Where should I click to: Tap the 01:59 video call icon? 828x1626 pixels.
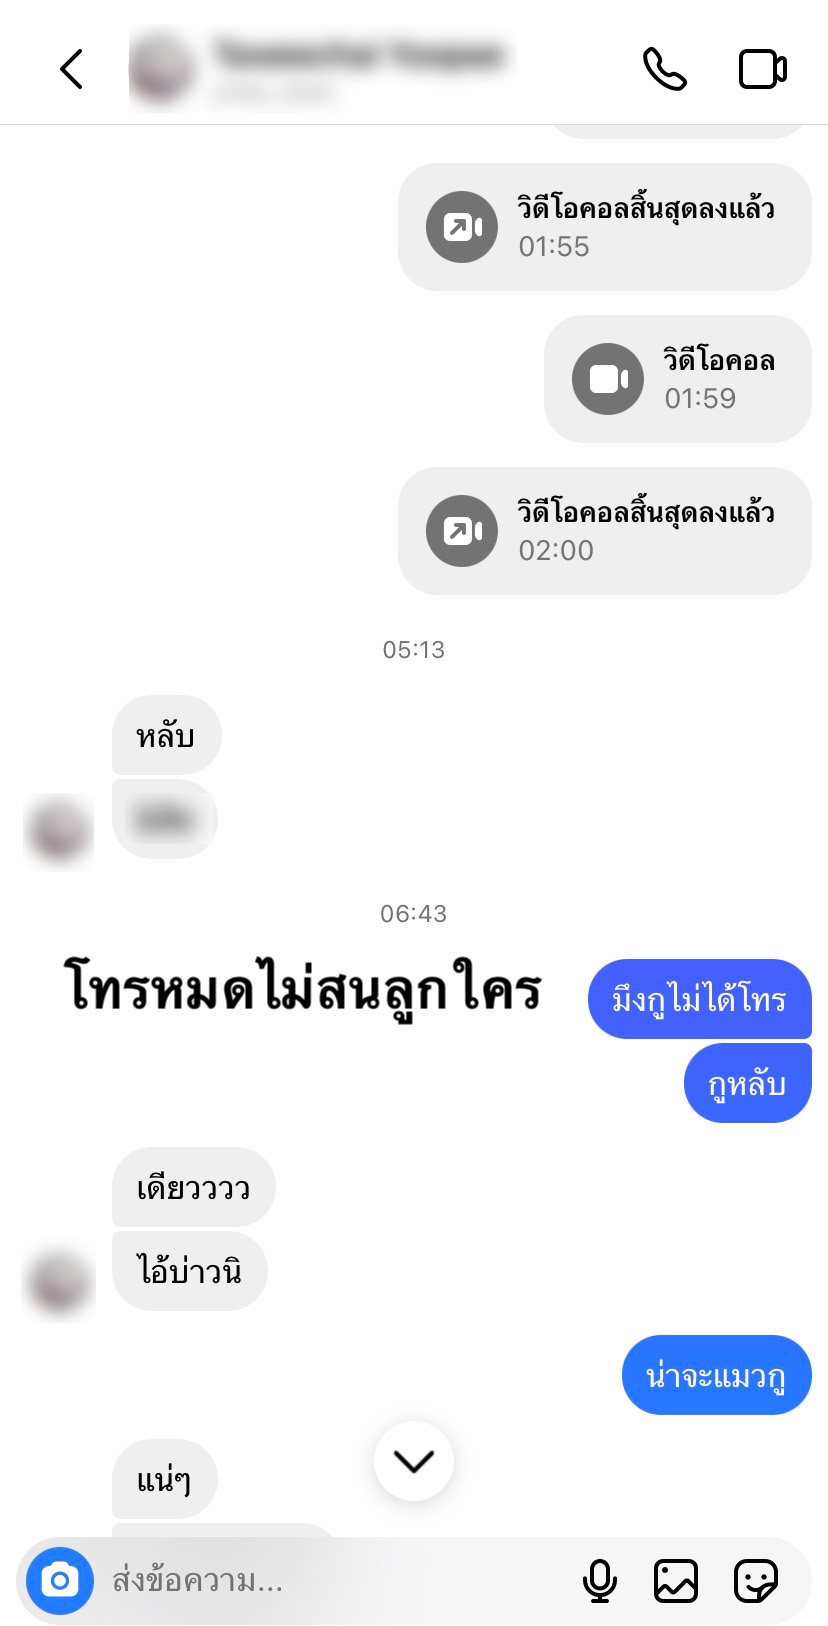coord(608,379)
